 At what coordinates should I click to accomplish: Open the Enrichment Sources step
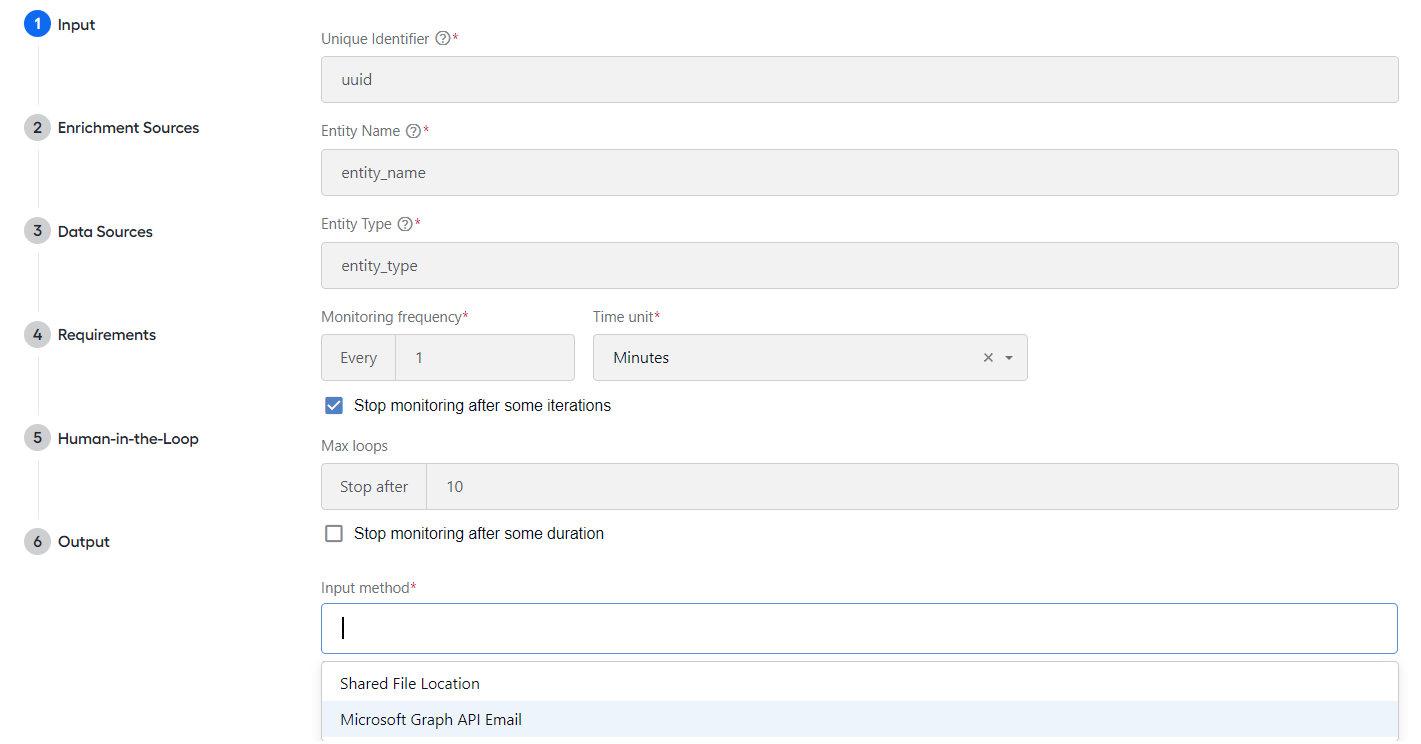click(128, 128)
